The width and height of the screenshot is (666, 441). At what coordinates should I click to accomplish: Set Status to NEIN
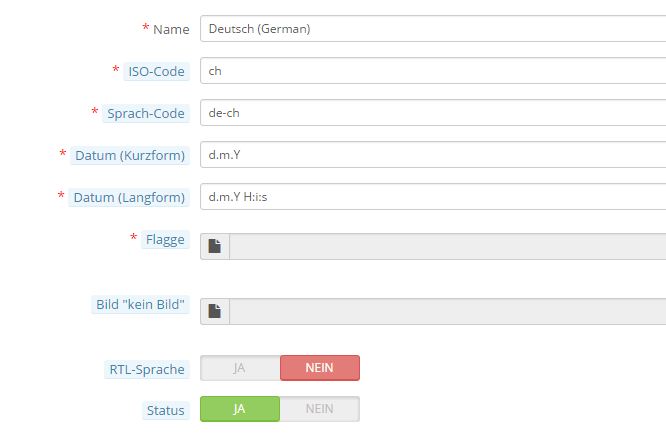click(319, 409)
